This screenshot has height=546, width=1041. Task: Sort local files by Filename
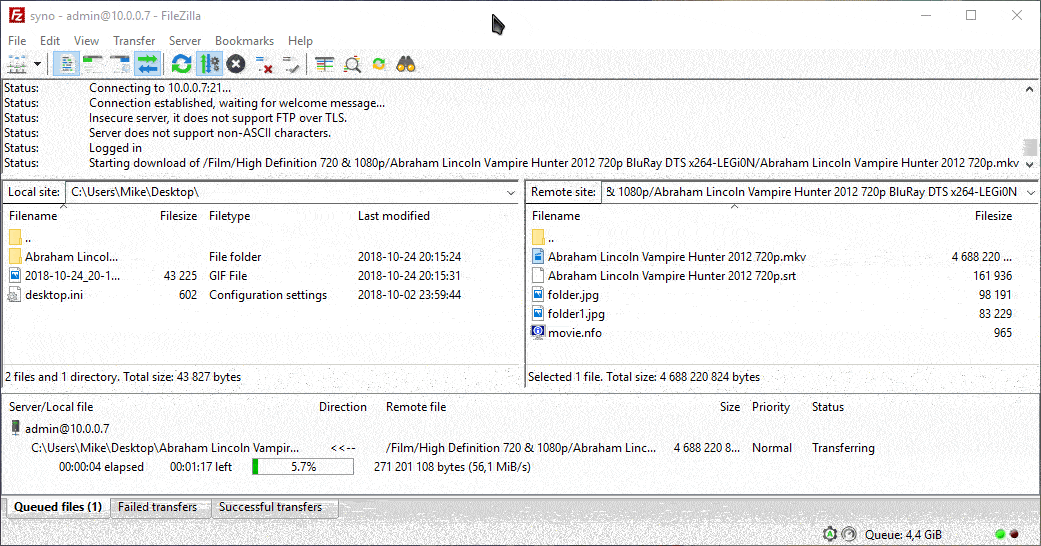click(x=33, y=216)
